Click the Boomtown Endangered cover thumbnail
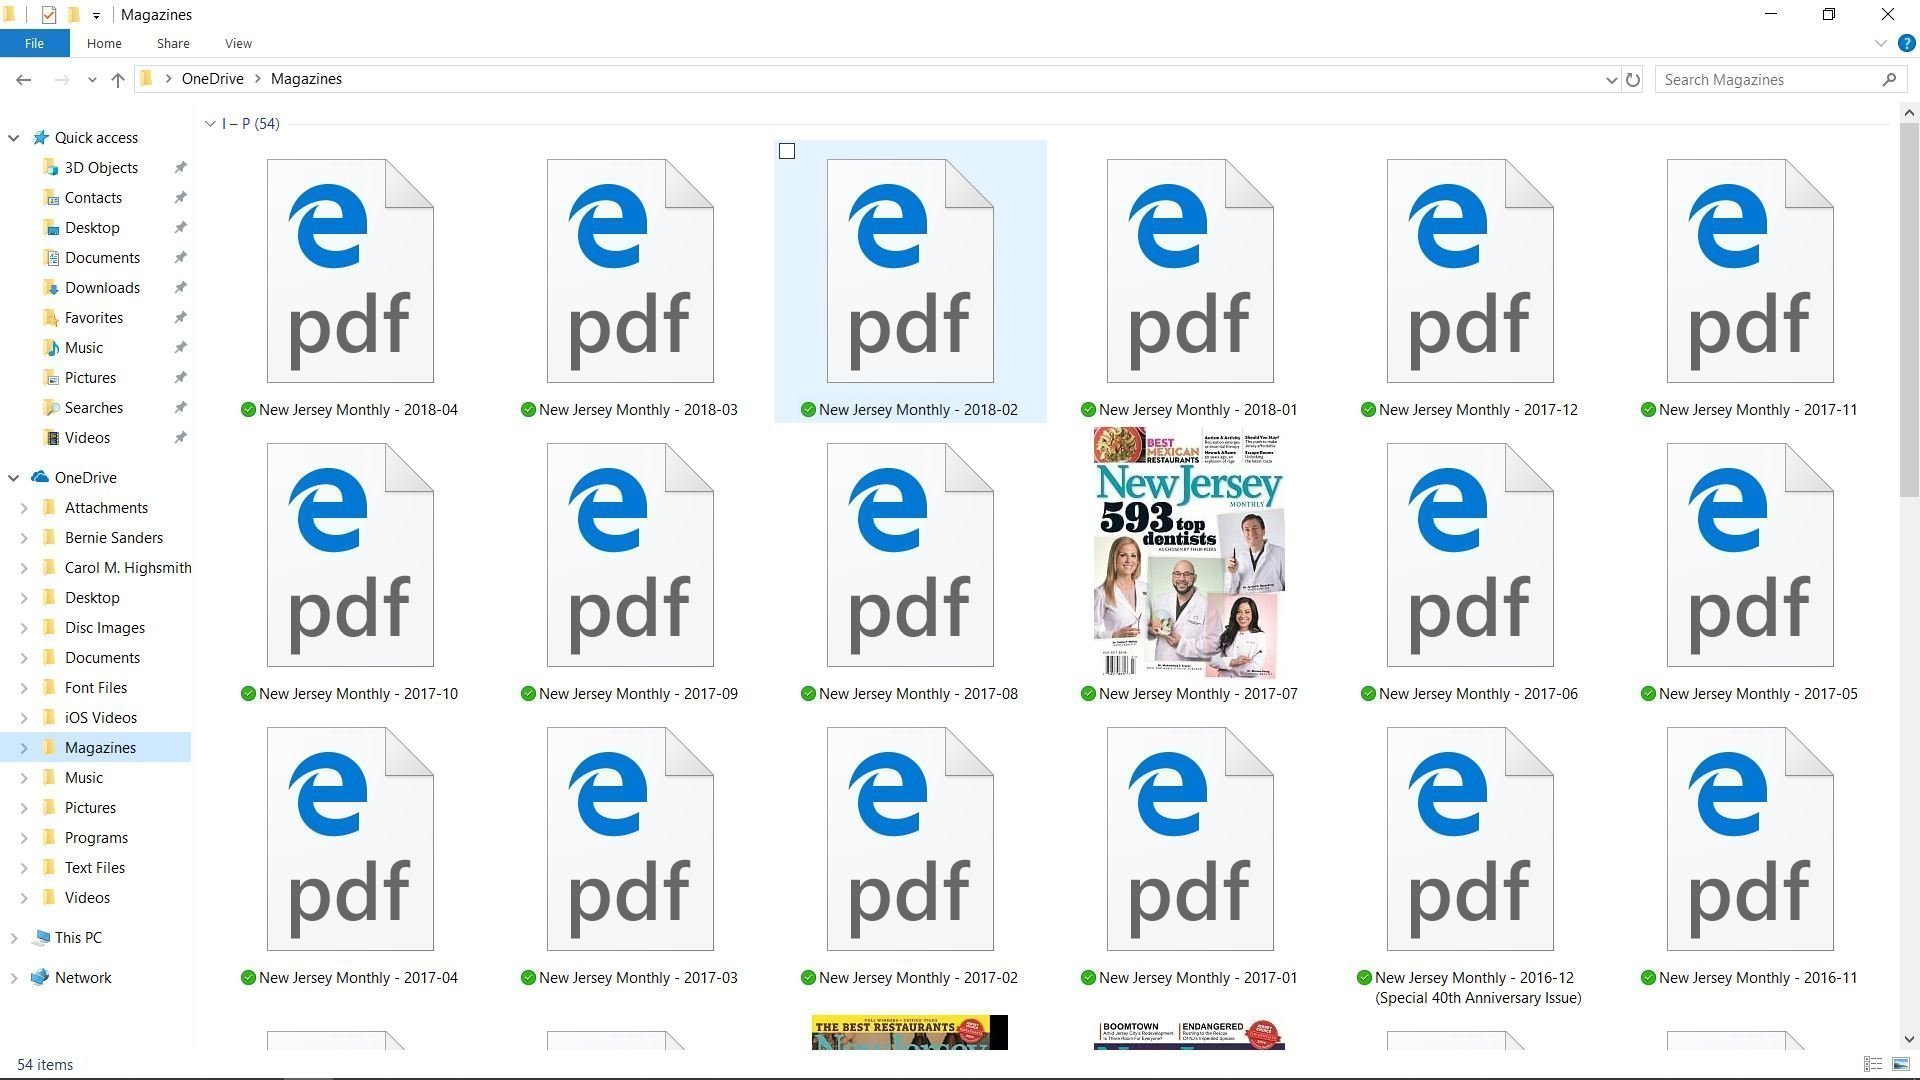The image size is (1920, 1080). point(1189,1034)
